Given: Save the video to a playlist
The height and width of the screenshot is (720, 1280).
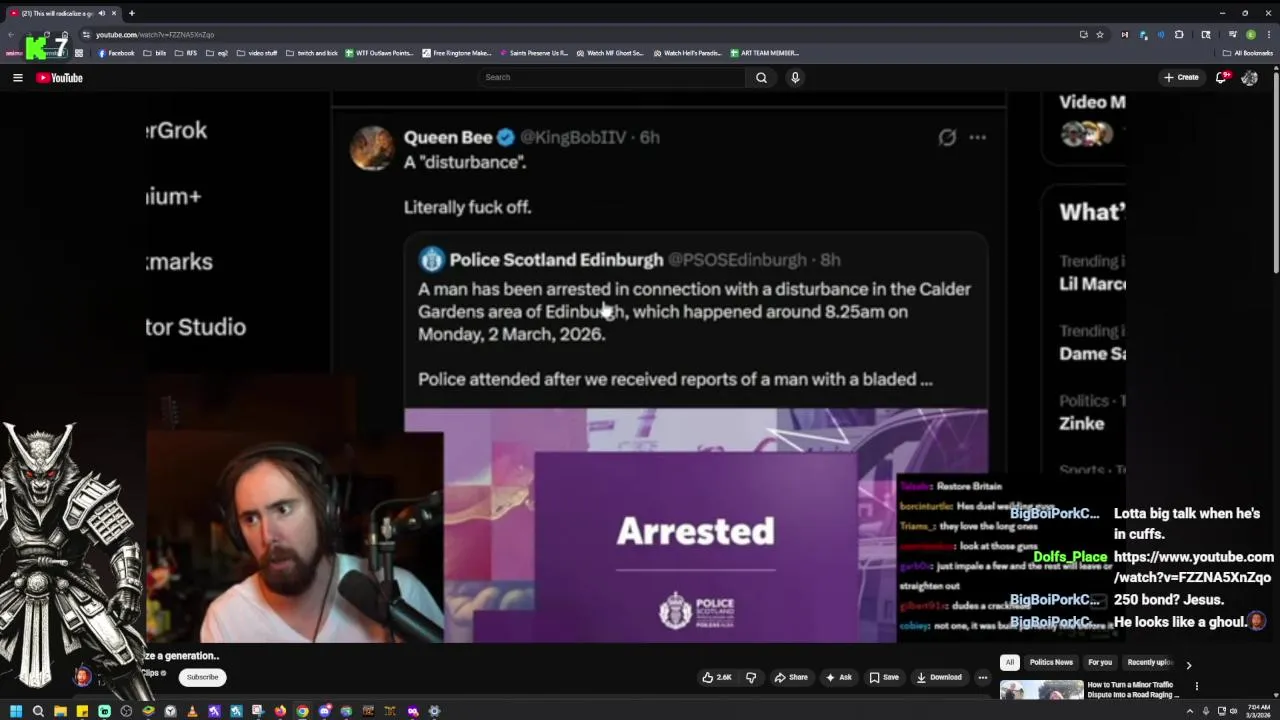Looking at the screenshot, I should pyautogui.click(x=883, y=677).
